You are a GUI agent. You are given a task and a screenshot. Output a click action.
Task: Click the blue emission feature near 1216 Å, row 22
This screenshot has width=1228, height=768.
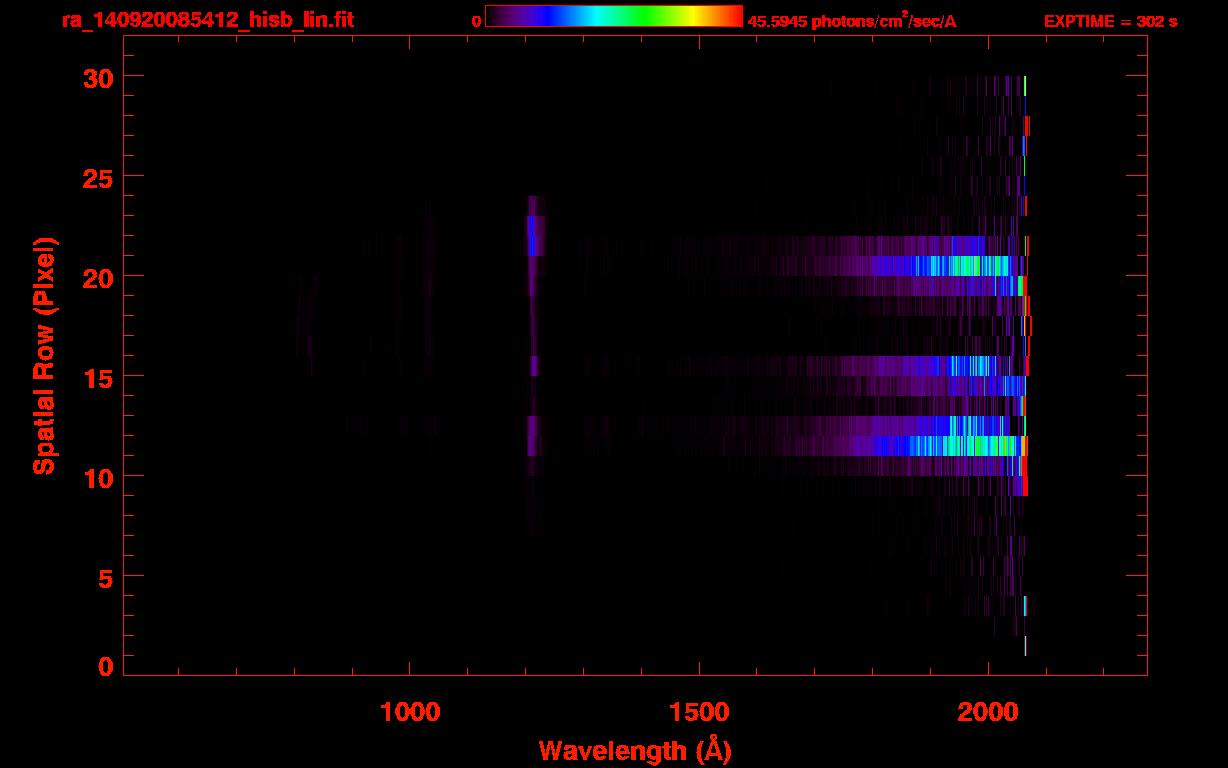536,236
